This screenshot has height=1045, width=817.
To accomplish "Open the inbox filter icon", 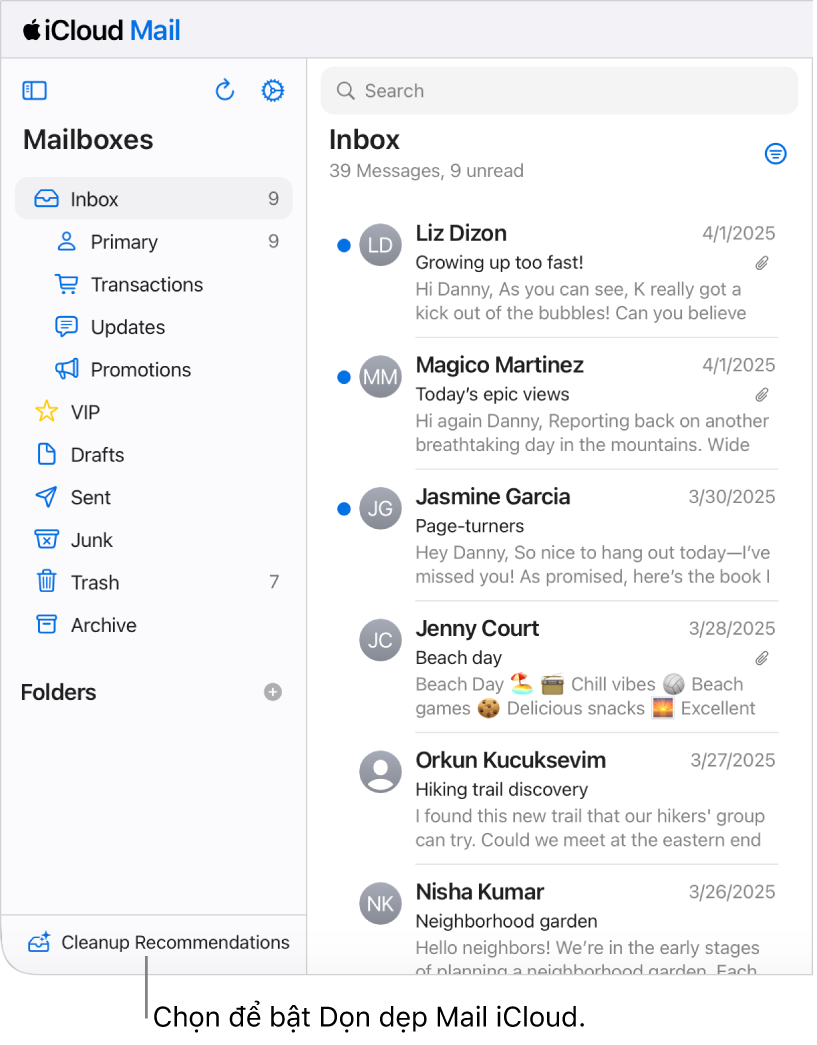I will tap(775, 154).
